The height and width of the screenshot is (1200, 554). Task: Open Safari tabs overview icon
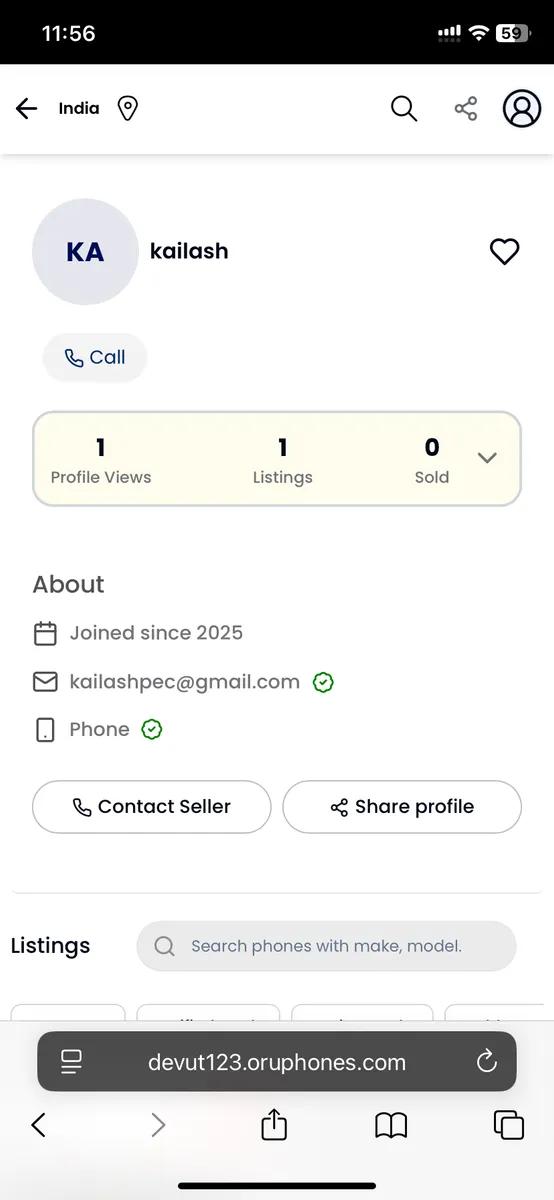(509, 1125)
